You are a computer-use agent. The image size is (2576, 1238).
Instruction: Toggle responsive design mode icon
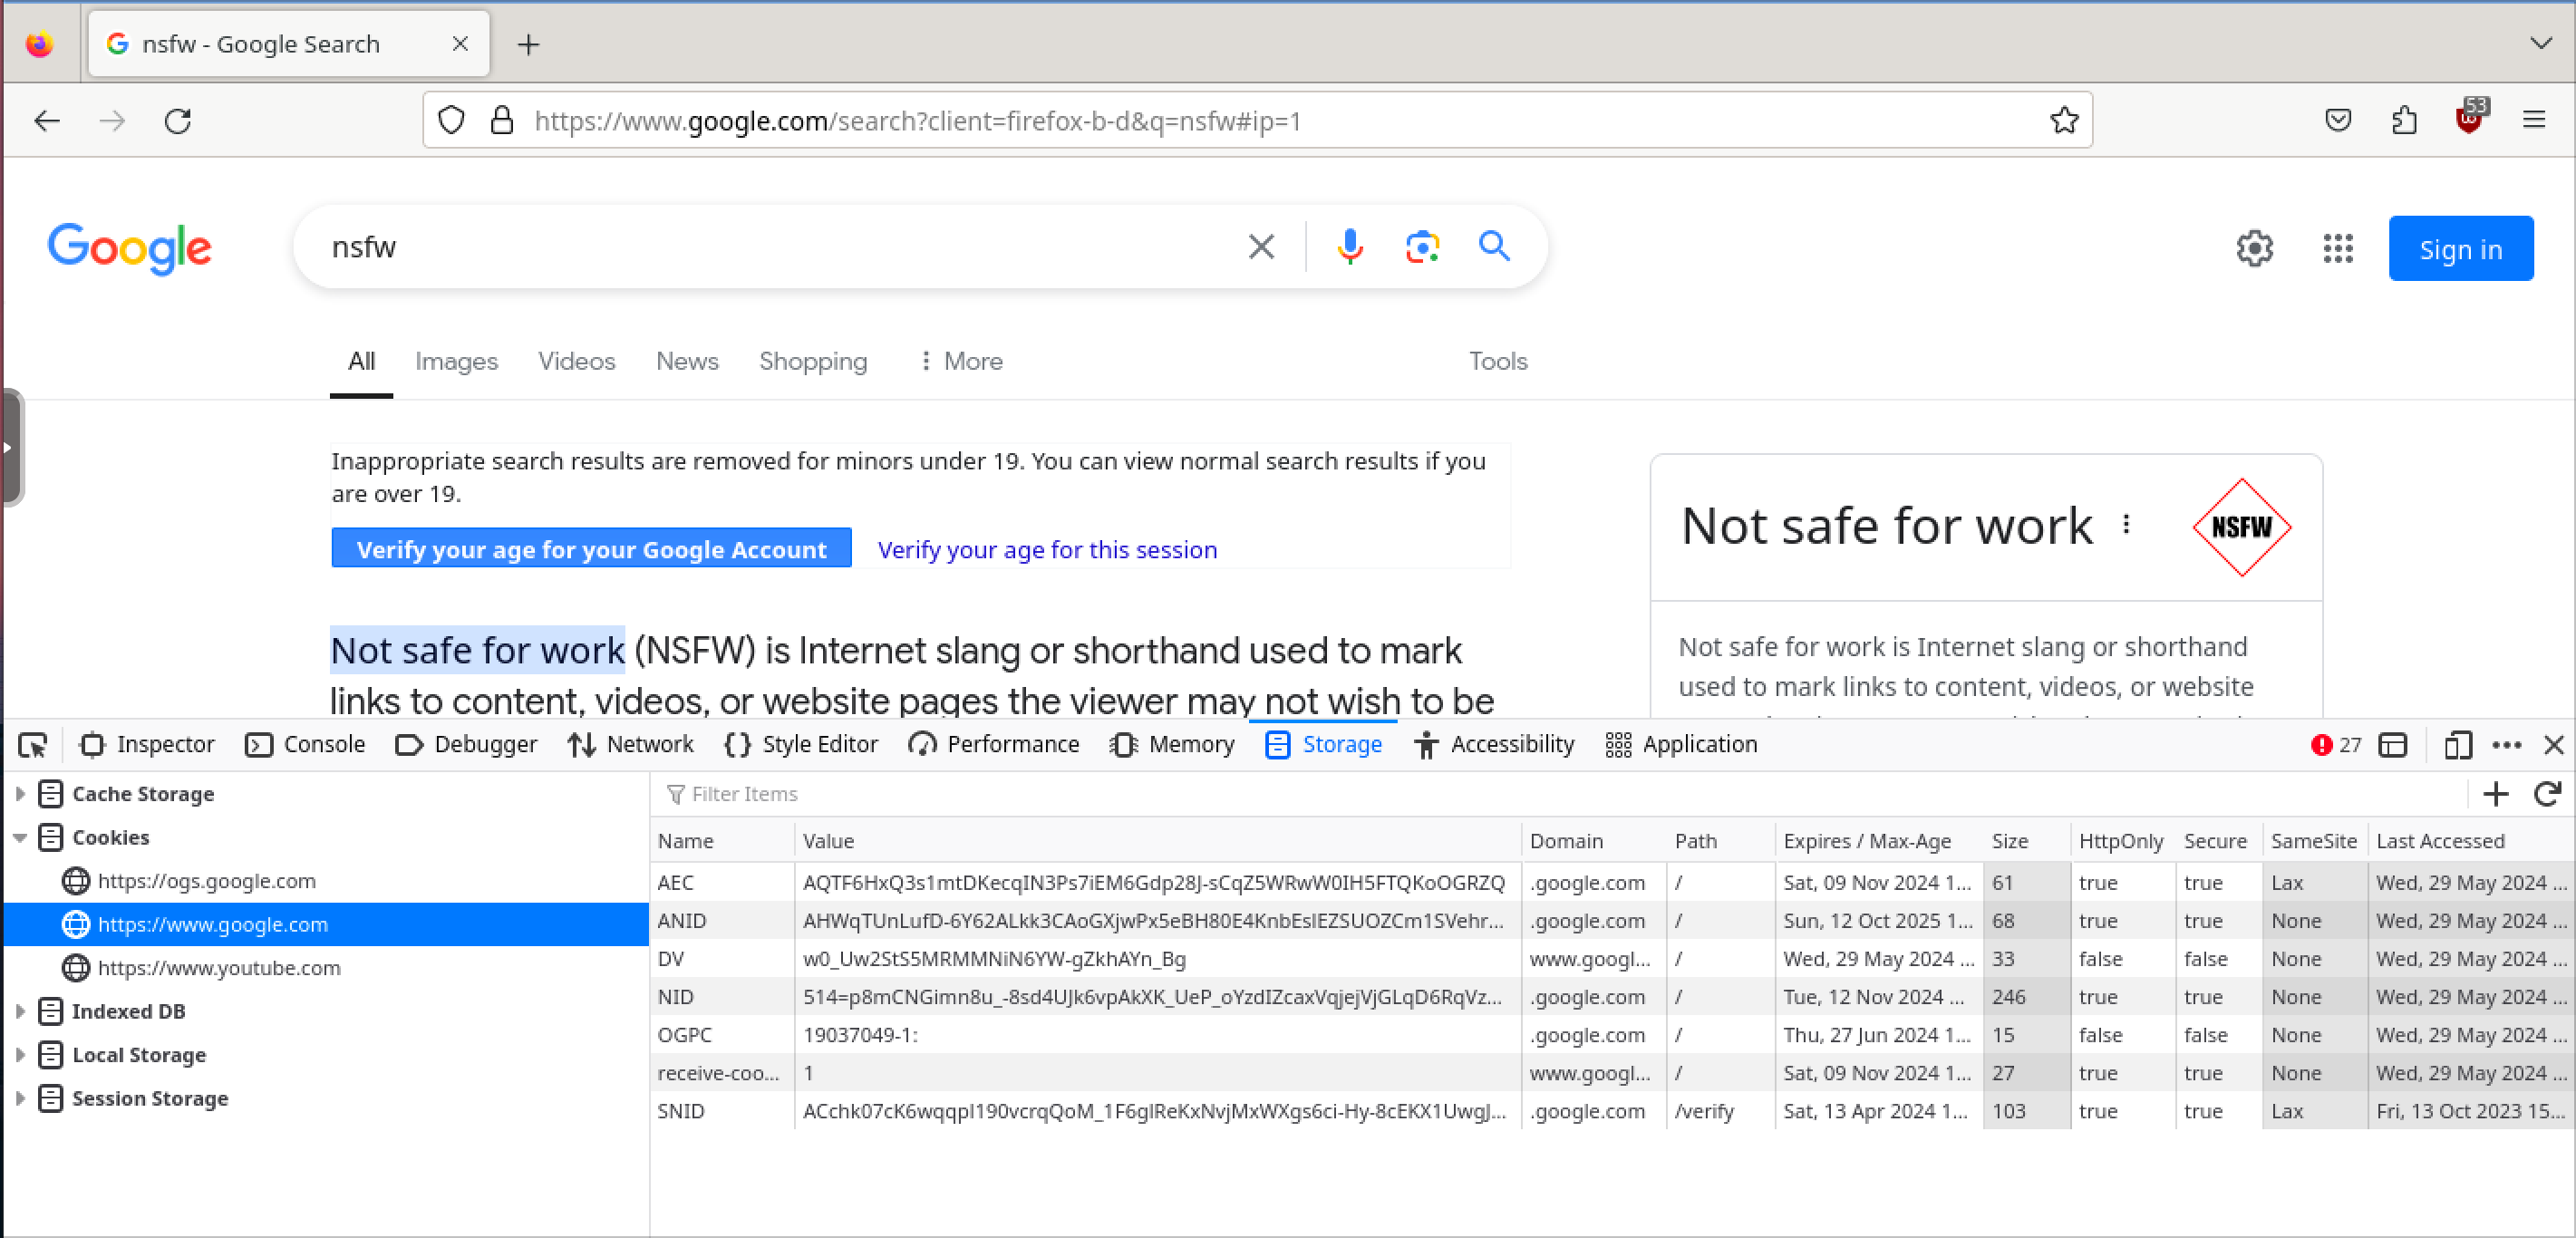point(2457,745)
